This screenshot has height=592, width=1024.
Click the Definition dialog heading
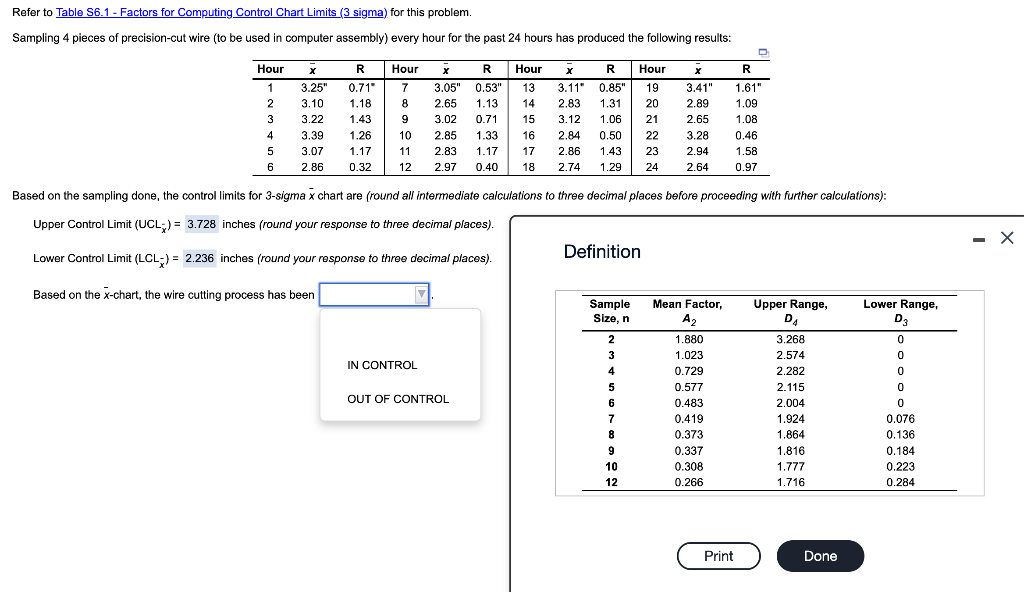[x=602, y=252]
